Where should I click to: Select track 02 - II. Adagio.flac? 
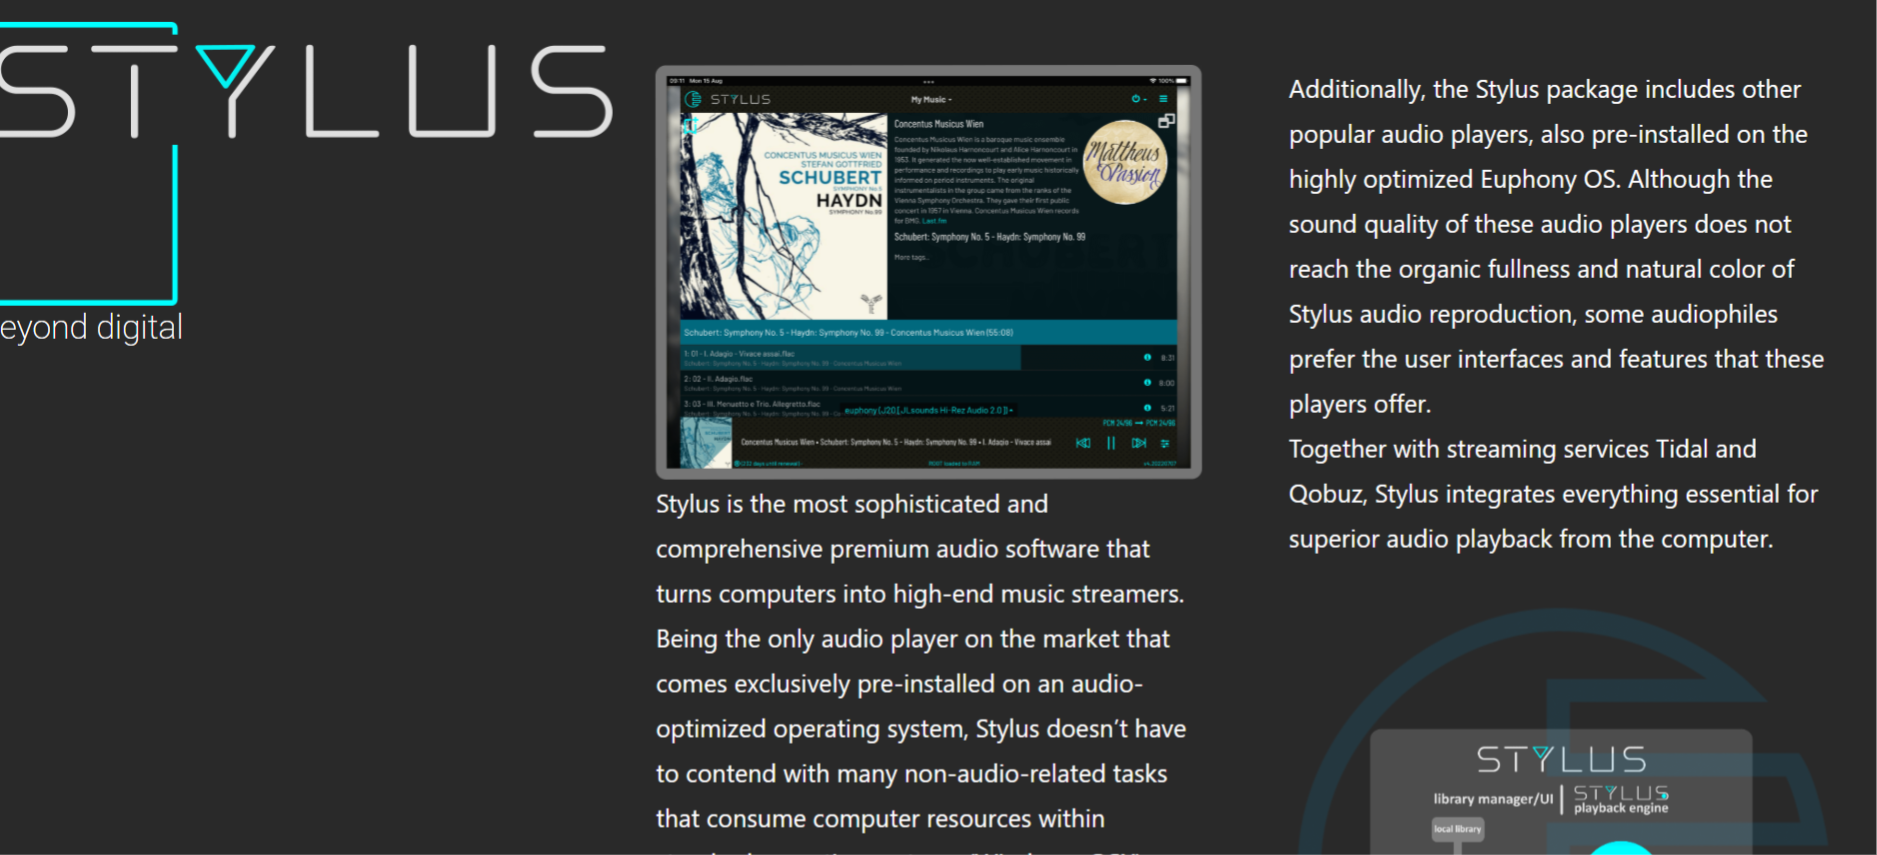tap(928, 382)
